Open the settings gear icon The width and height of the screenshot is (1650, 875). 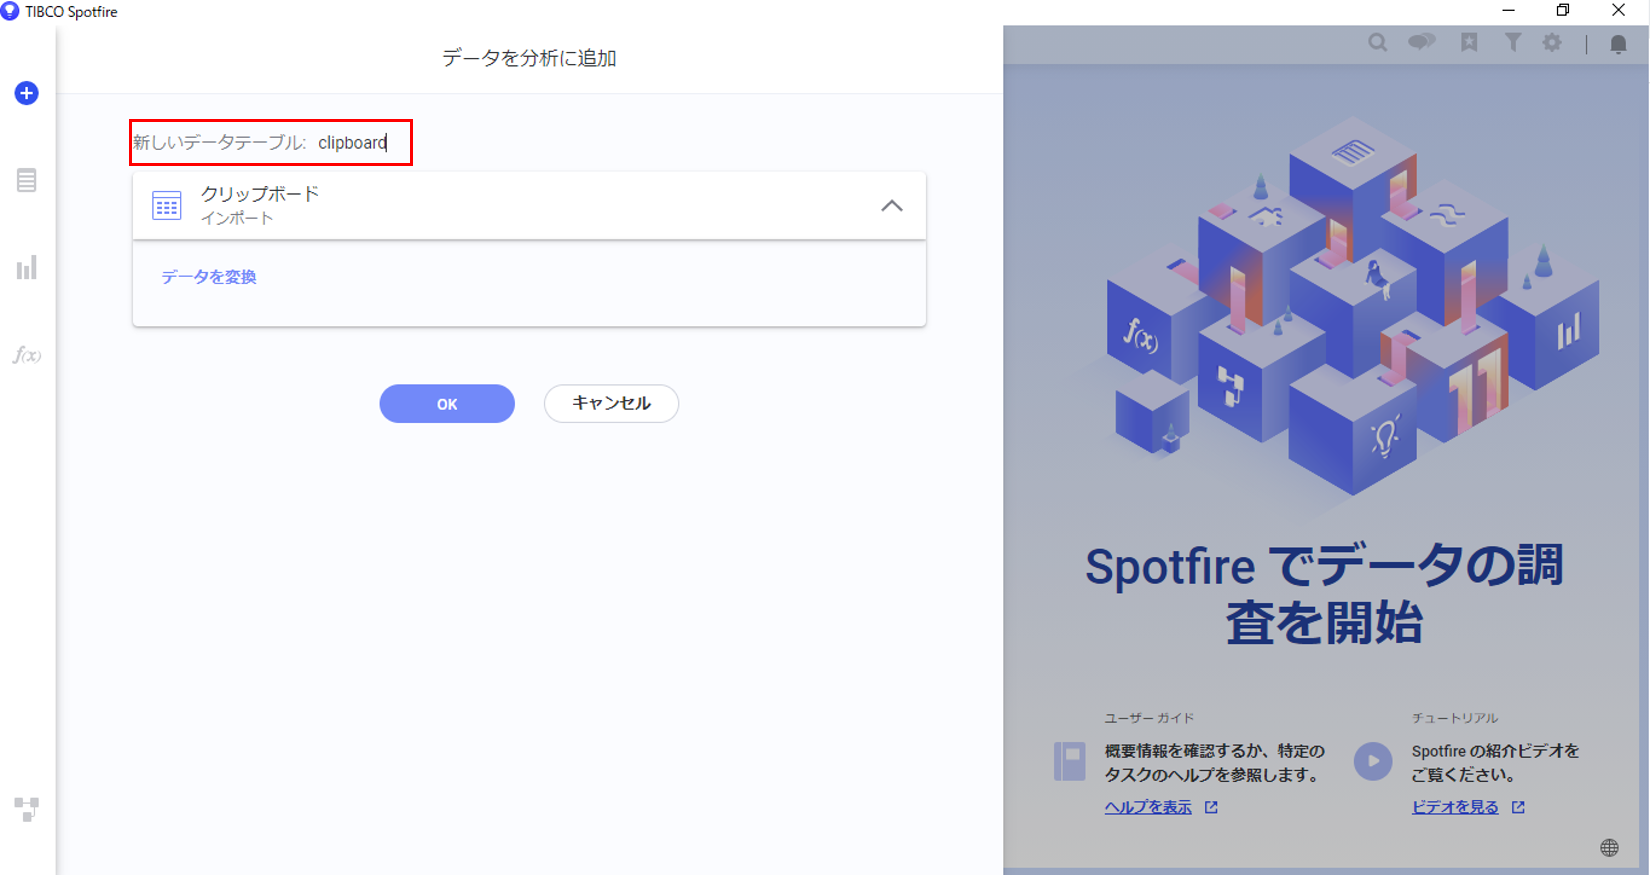(1552, 43)
